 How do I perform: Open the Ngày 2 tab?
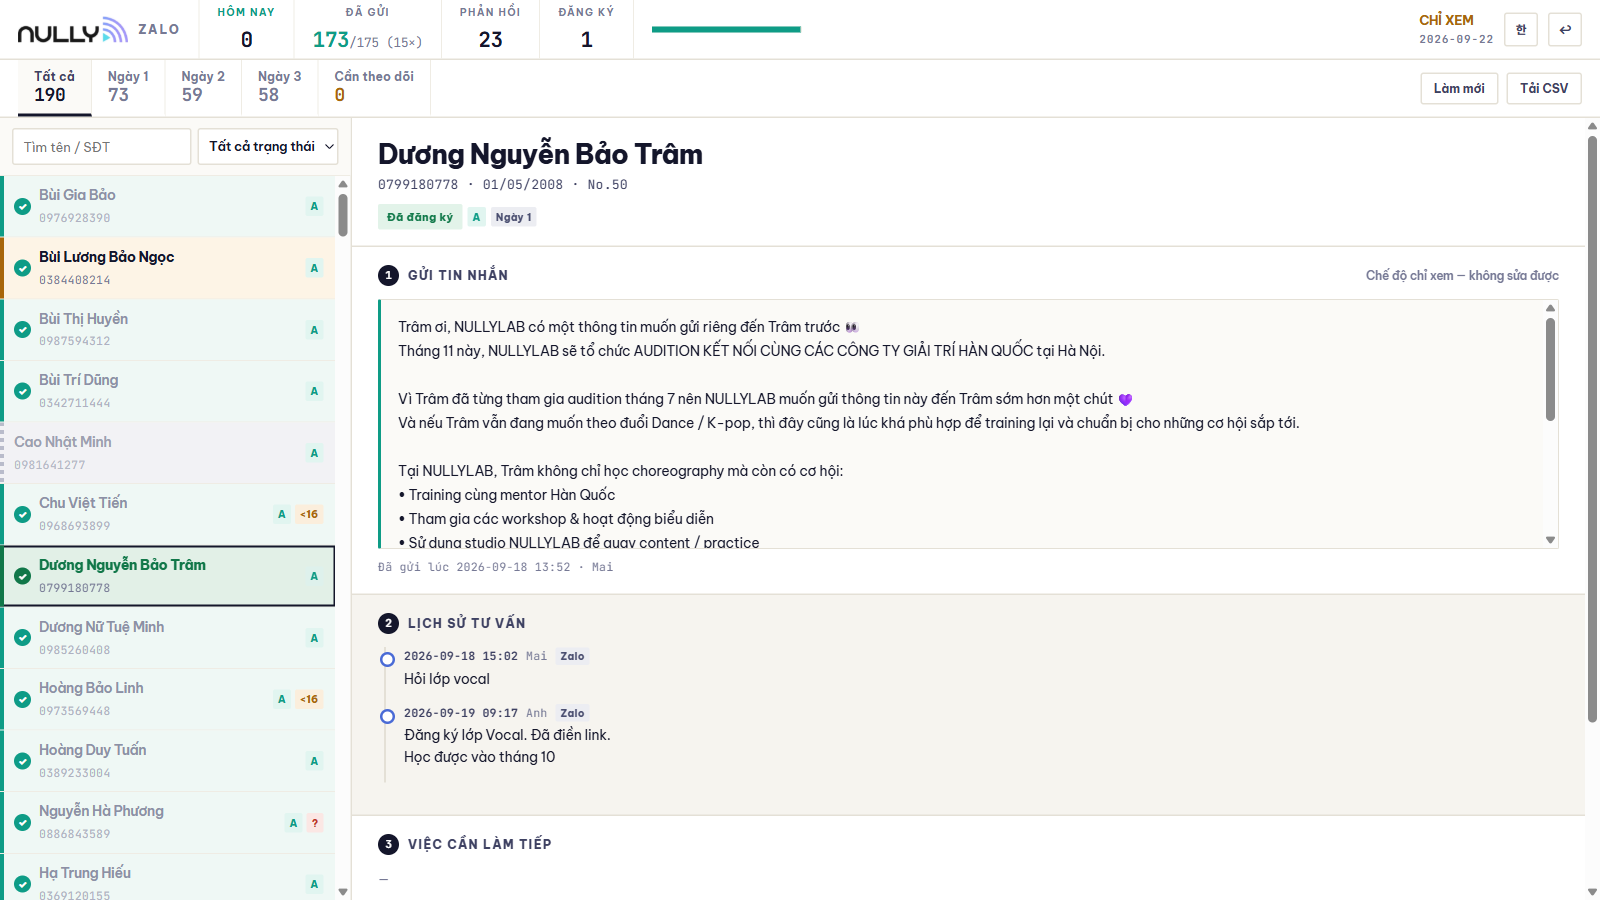pyautogui.click(x=203, y=87)
